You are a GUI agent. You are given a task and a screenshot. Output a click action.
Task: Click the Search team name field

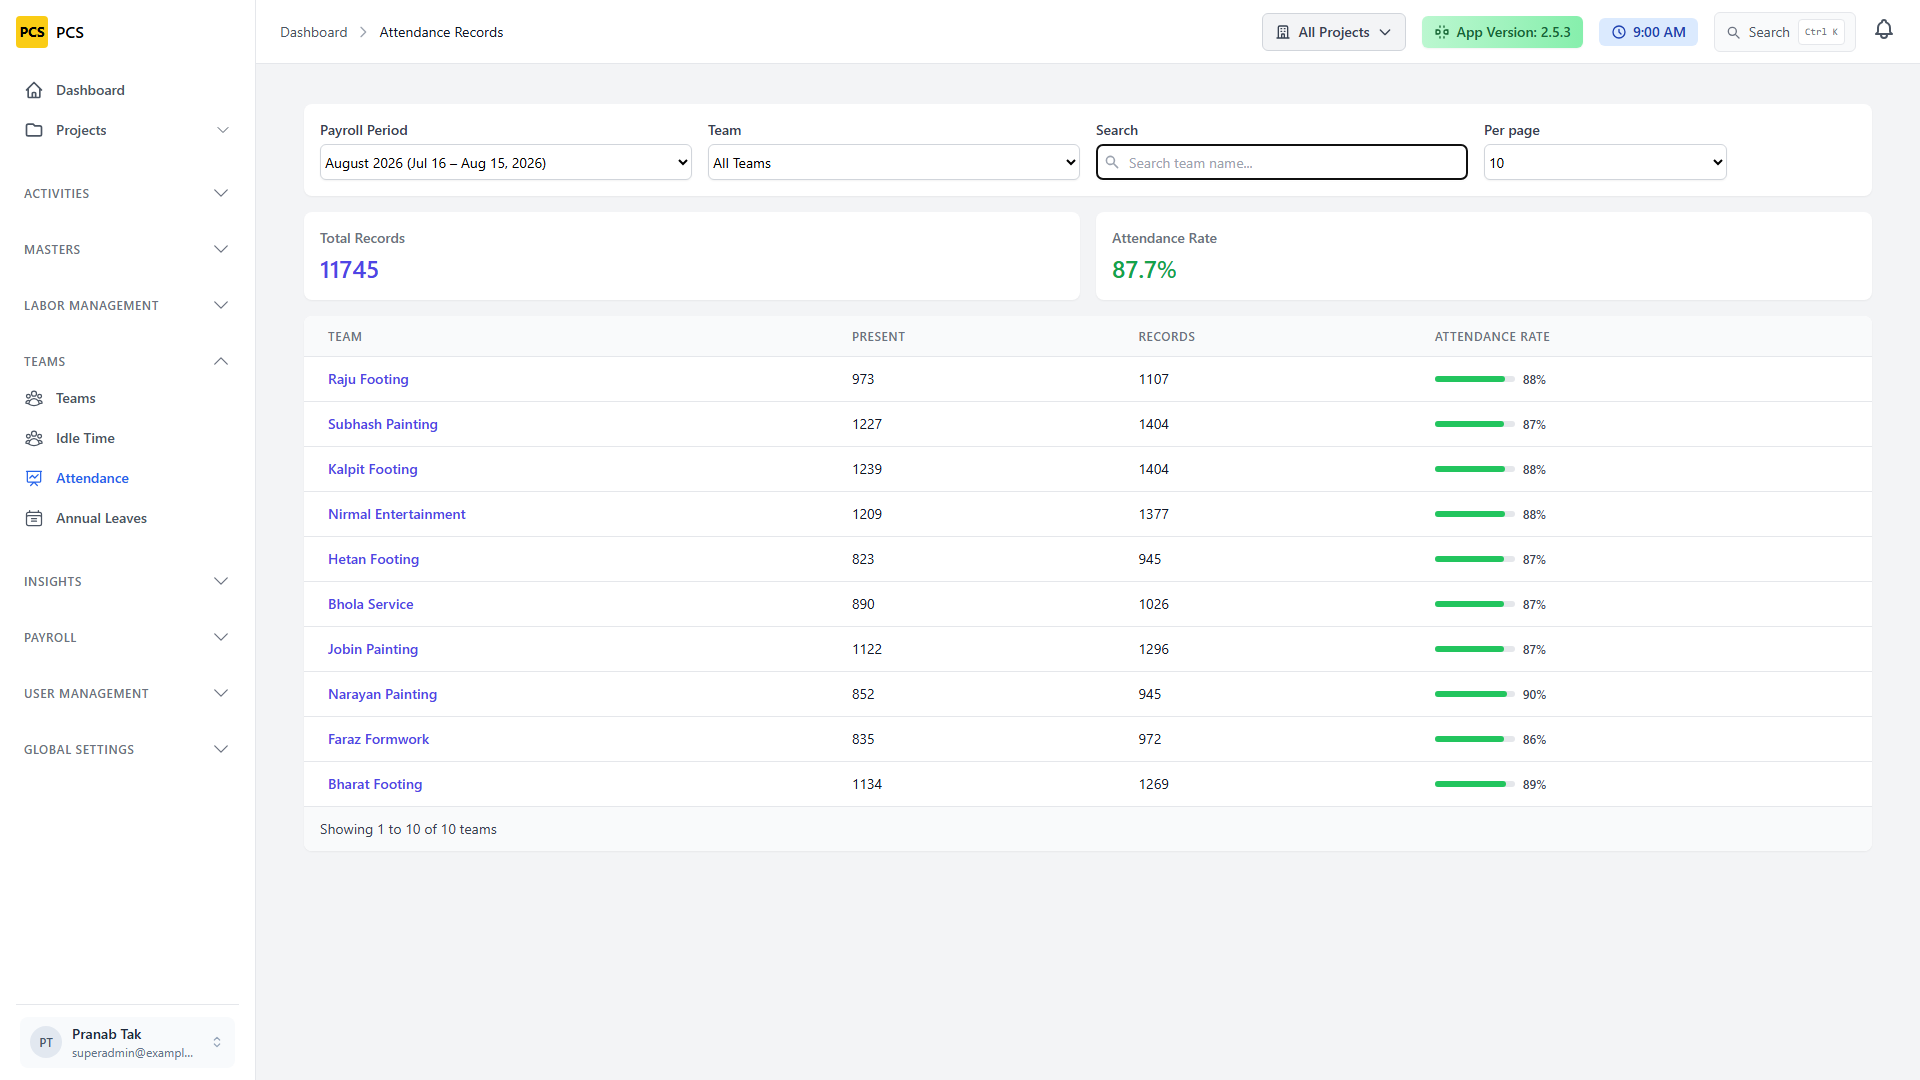point(1282,163)
